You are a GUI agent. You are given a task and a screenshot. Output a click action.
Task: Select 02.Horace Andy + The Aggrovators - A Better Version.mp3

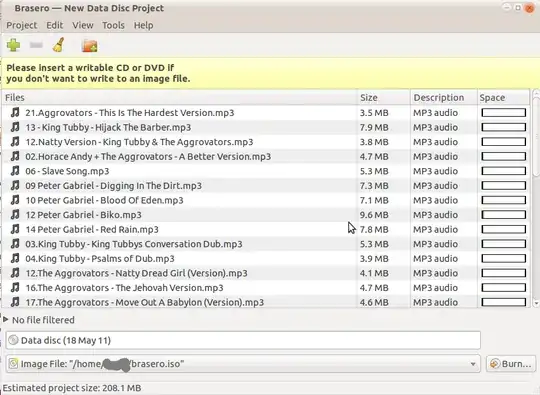(x=148, y=156)
